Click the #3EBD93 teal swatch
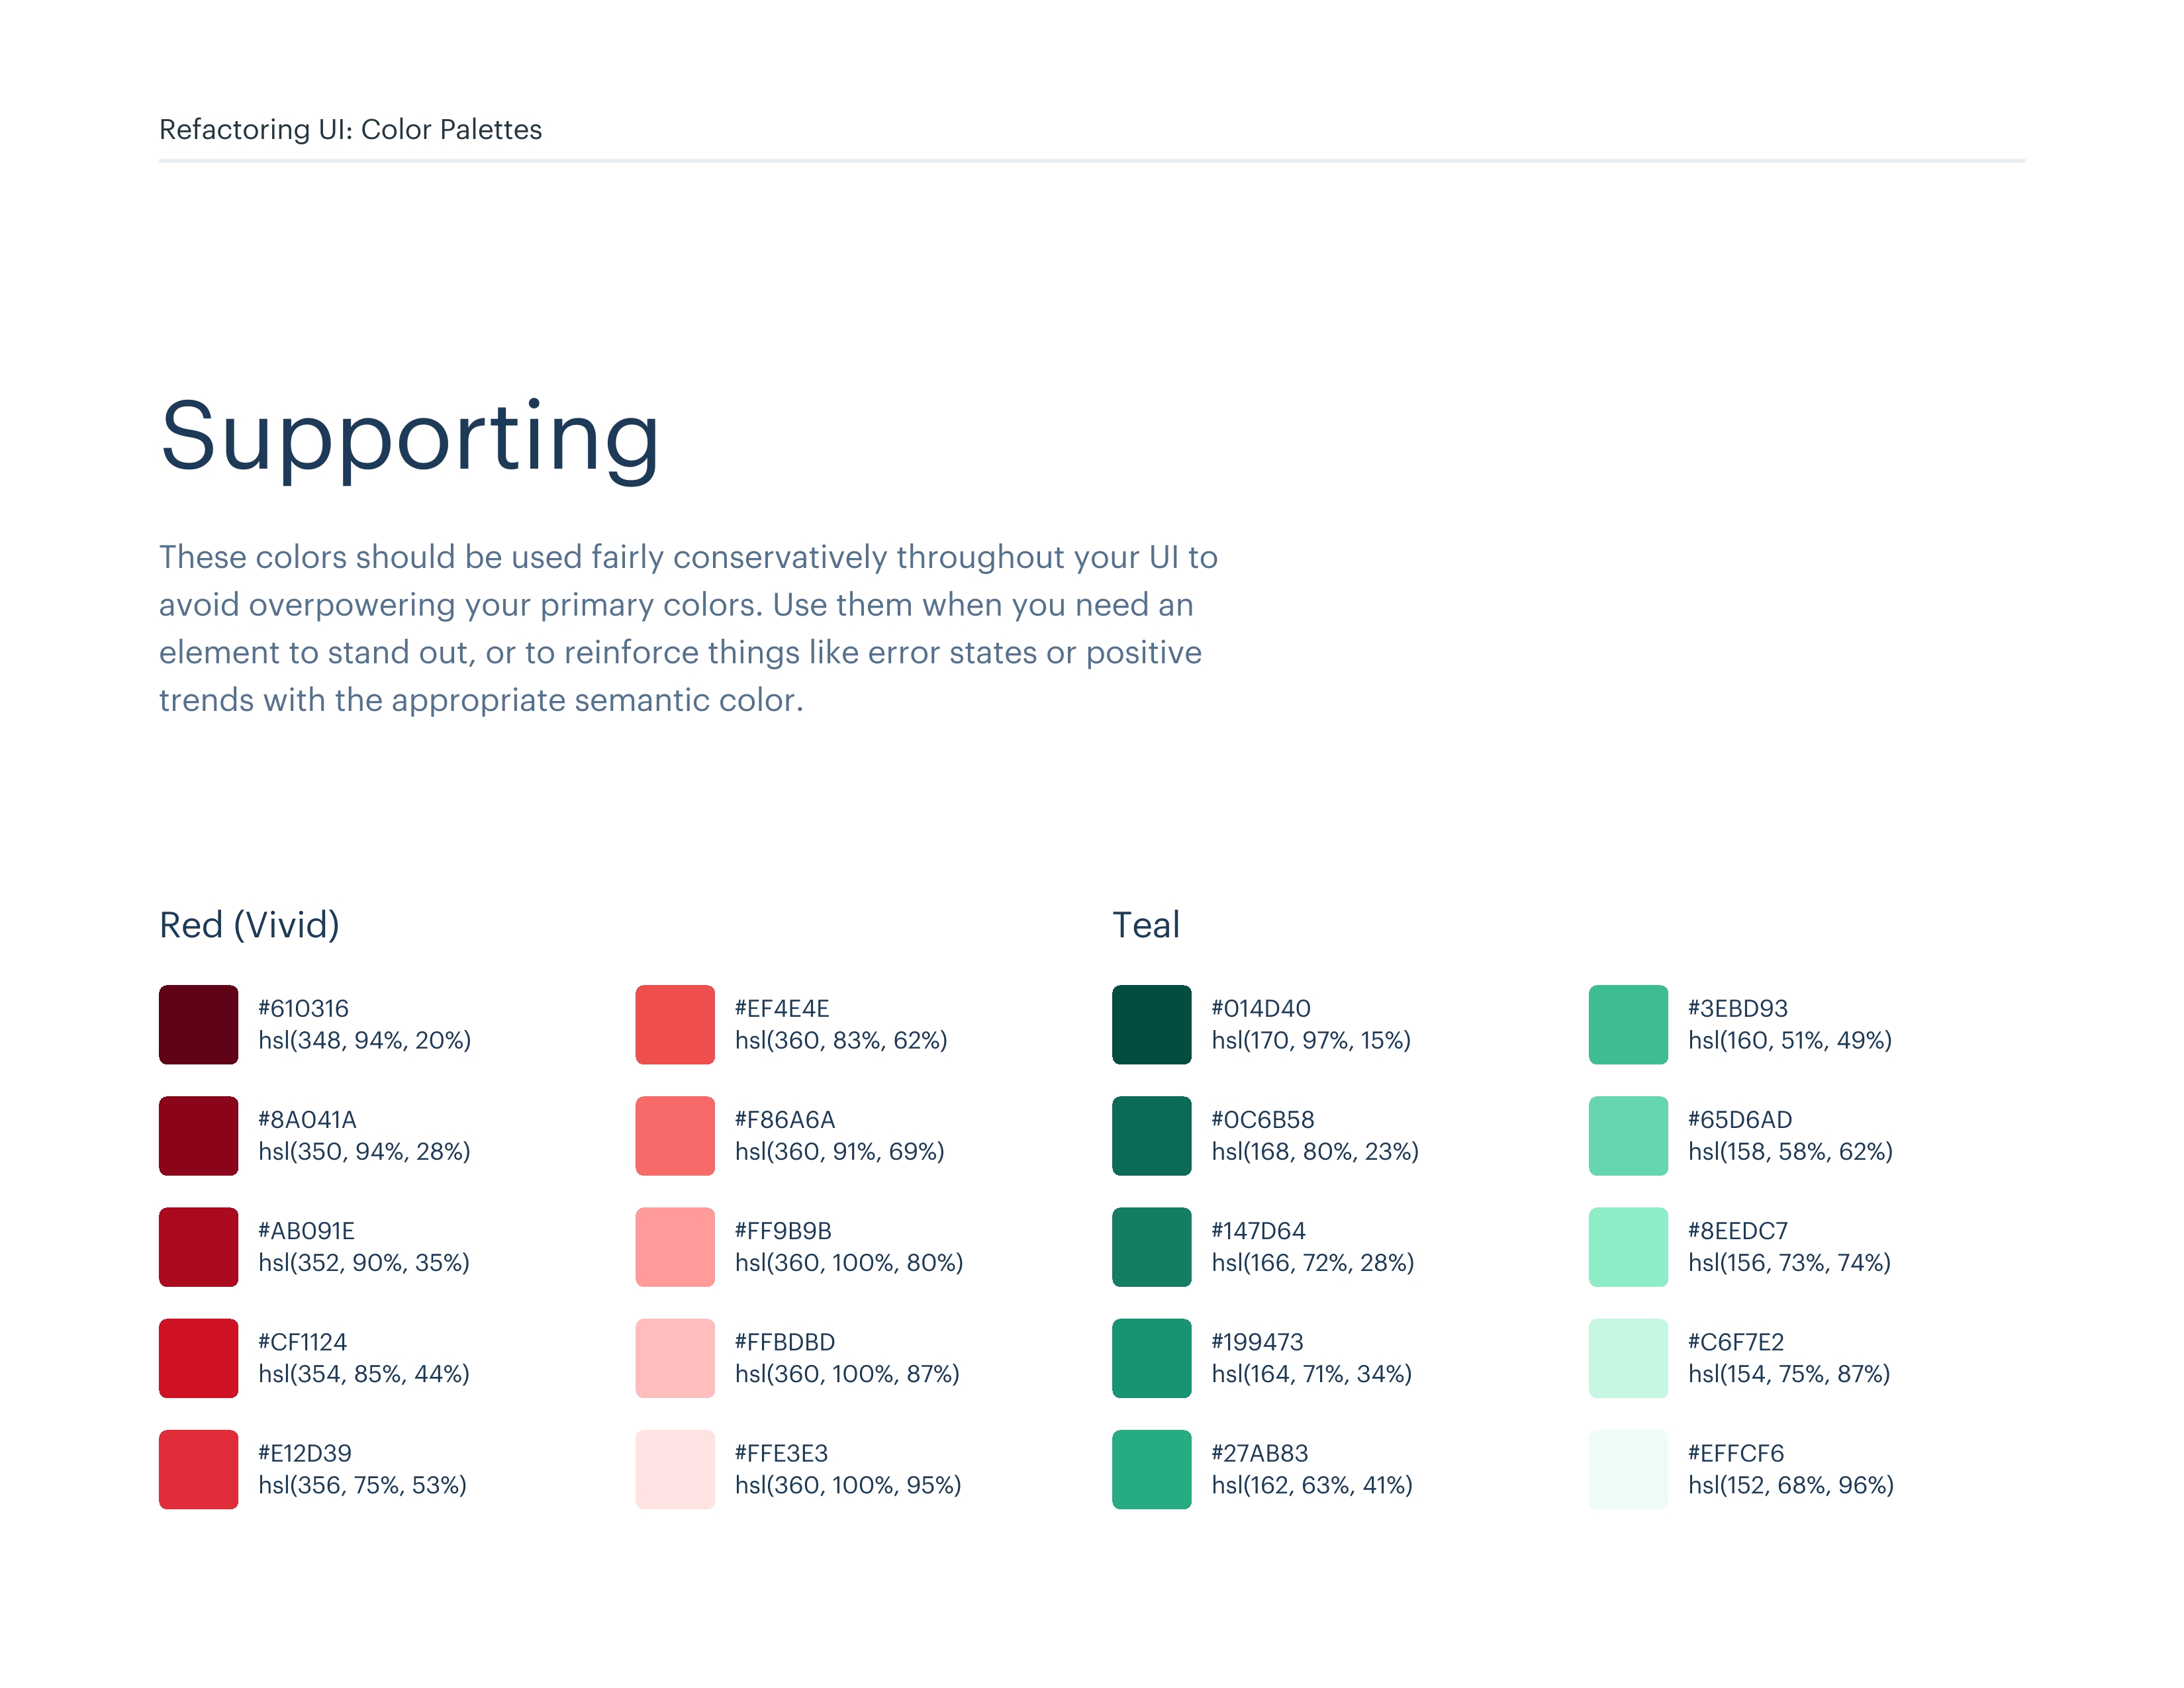This screenshot has height=1688, width=2184. point(1628,1024)
